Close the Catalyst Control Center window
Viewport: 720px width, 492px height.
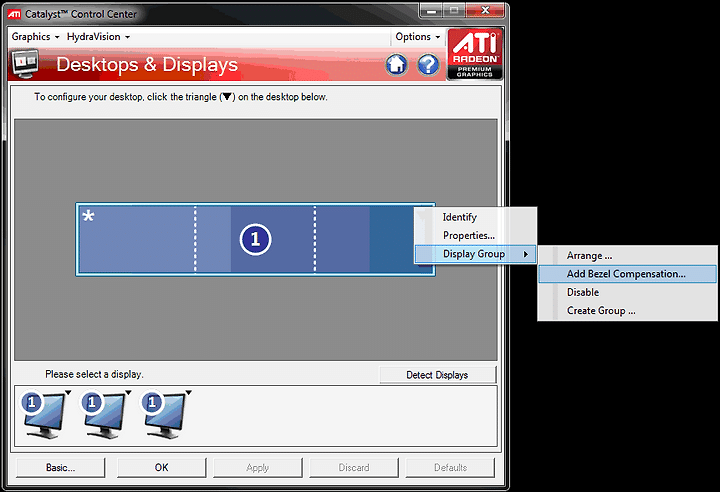click(485, 11)
